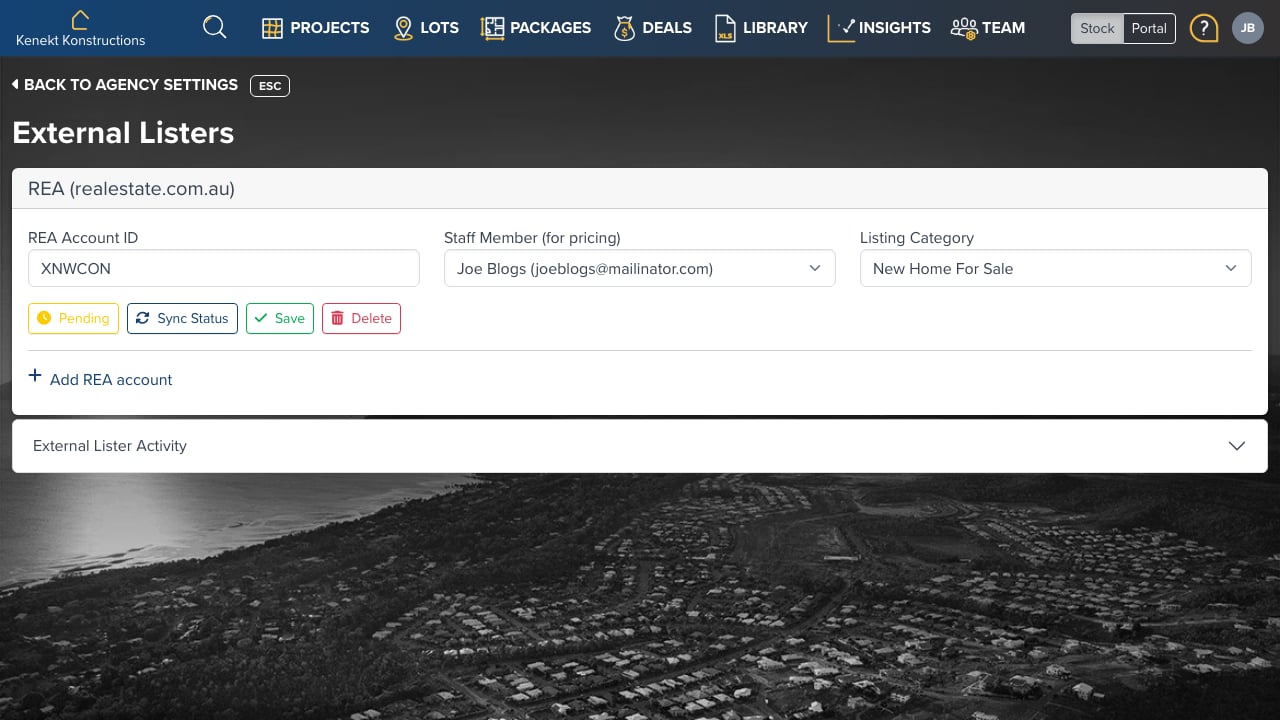The height and width of the screenshot is (720, 1280).
Task: Open the Listing Category dropdown
Action: click(x=1056, y=268)
